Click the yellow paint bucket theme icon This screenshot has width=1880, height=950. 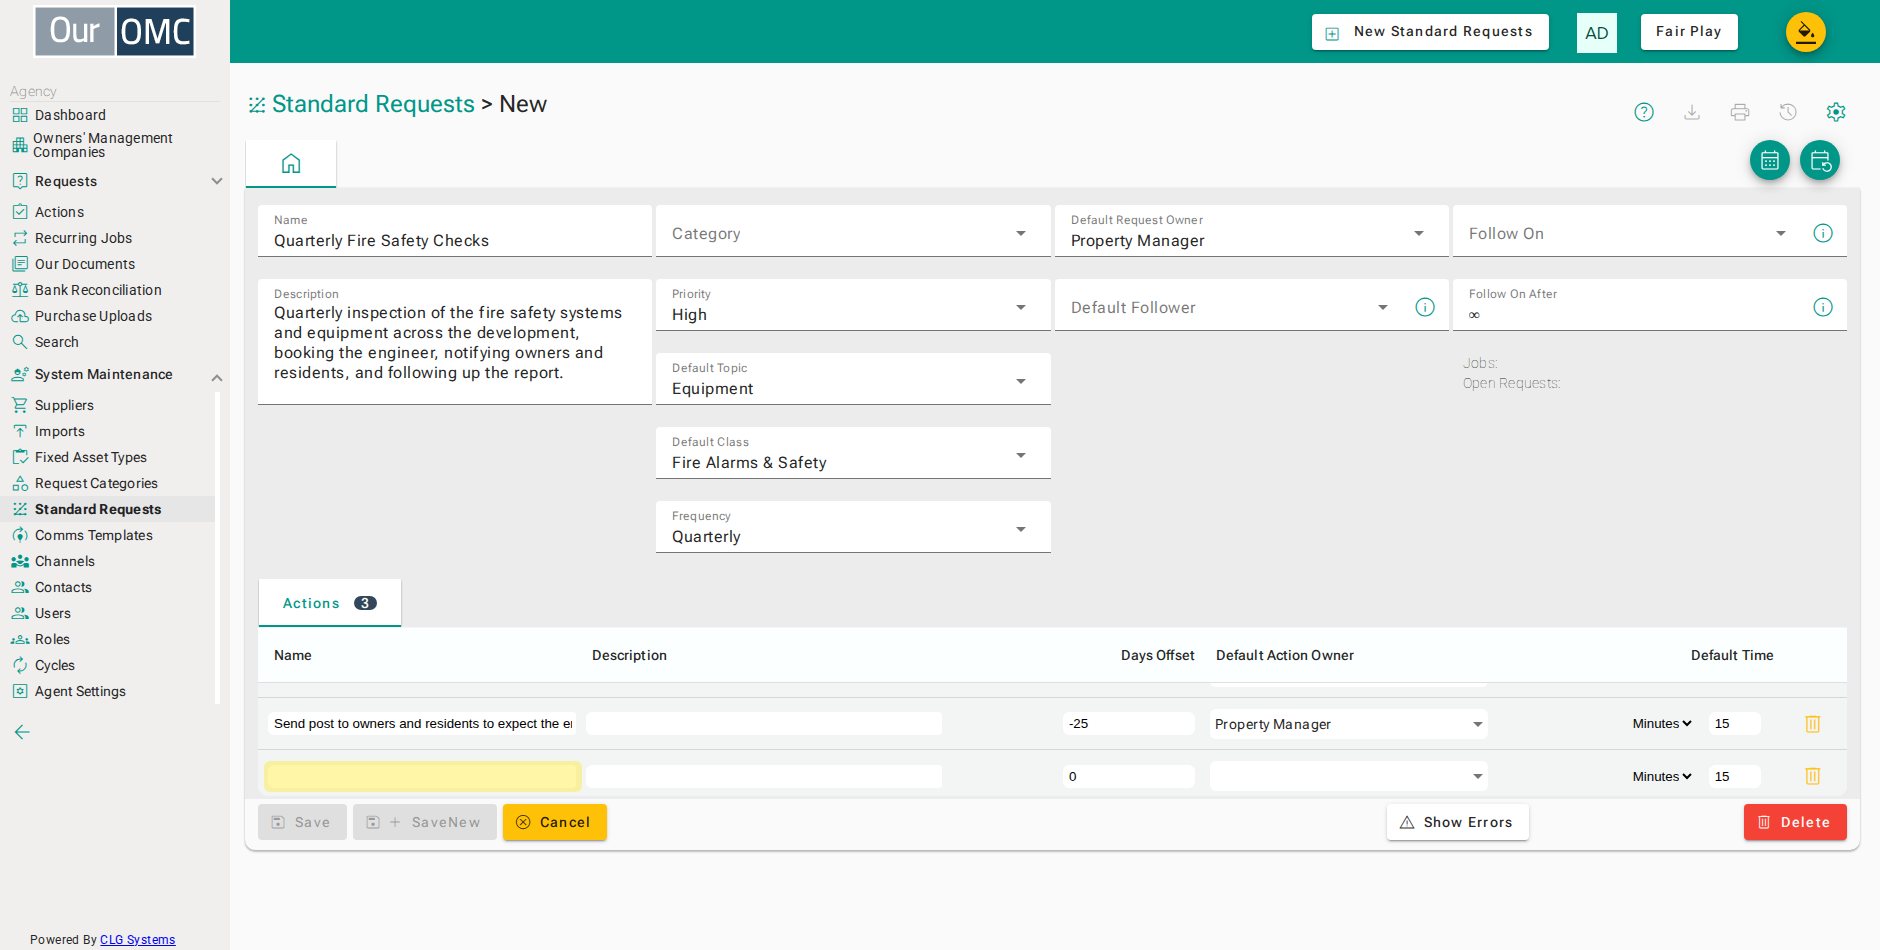(1806, 32)
